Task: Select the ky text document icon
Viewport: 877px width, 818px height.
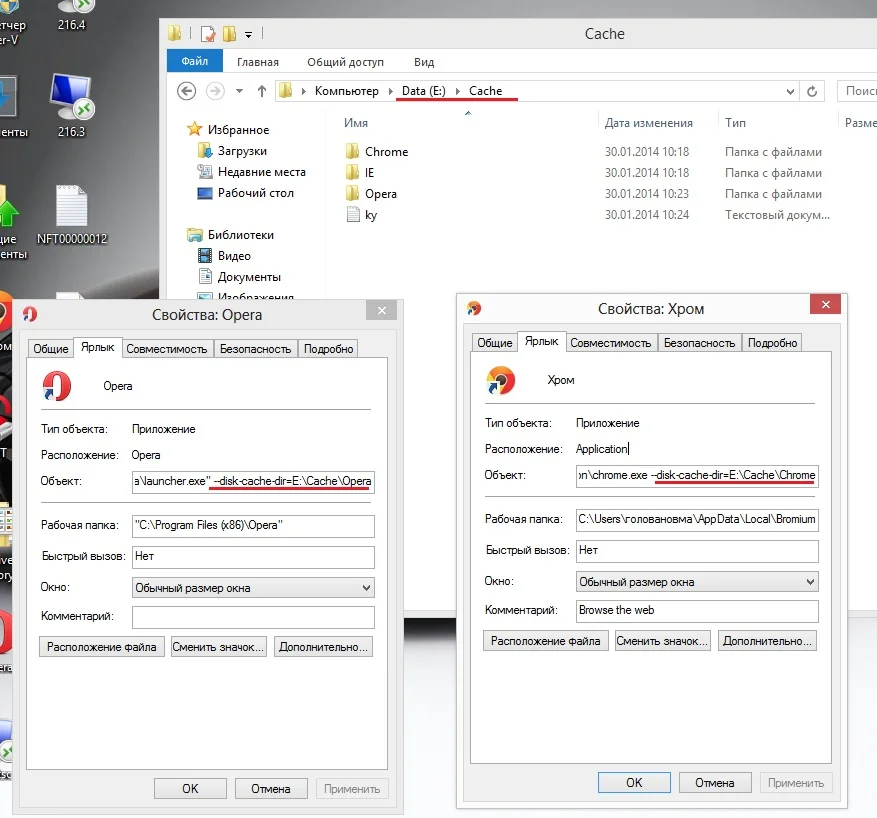Action: (353, 215)
